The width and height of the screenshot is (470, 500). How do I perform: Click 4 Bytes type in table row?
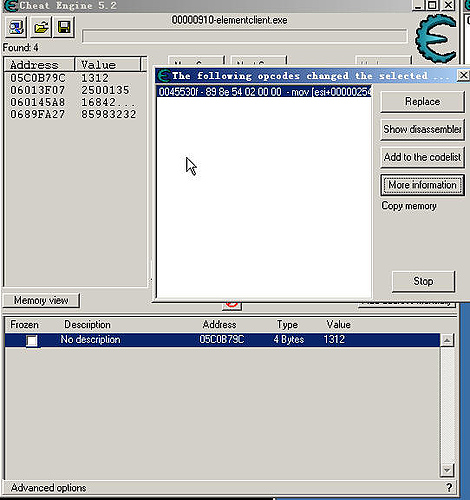[289, 339]
